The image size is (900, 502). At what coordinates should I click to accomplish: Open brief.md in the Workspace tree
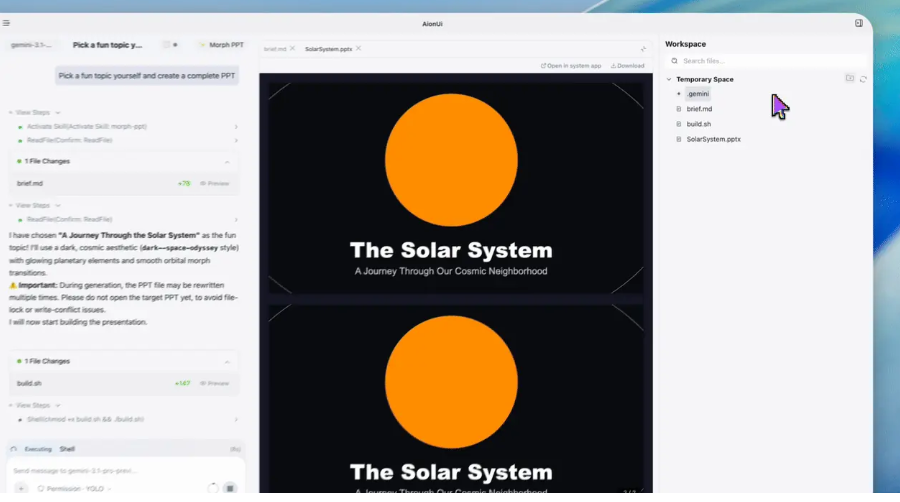pos(699,109)
